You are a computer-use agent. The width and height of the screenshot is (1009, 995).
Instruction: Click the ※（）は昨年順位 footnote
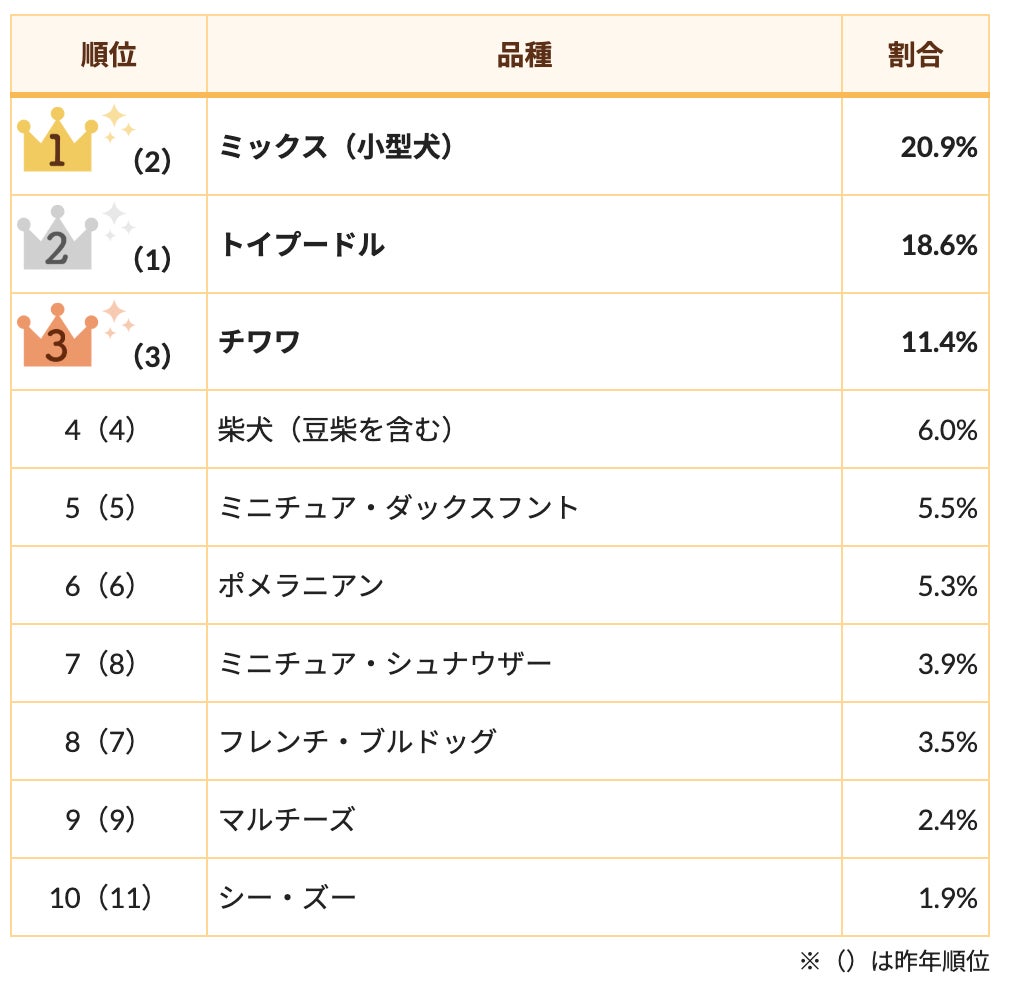pyautogui.click(x=894, y=962)
